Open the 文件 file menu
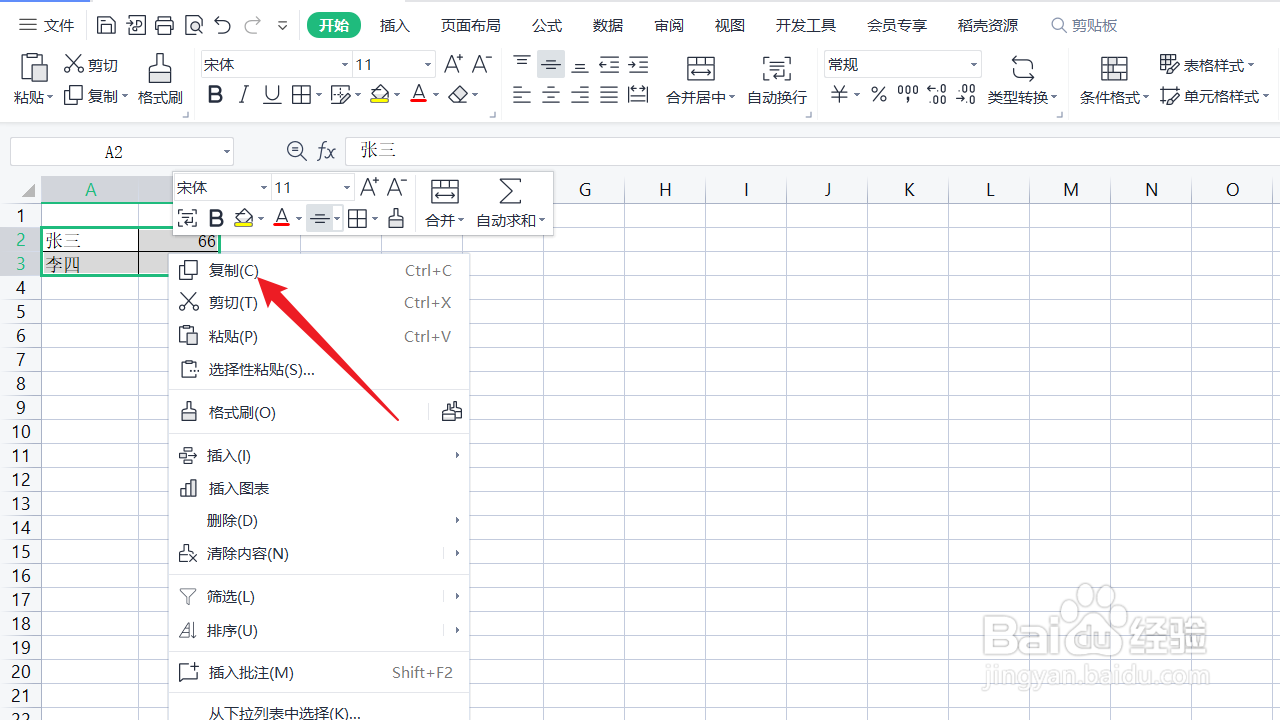 coord(47,25)
